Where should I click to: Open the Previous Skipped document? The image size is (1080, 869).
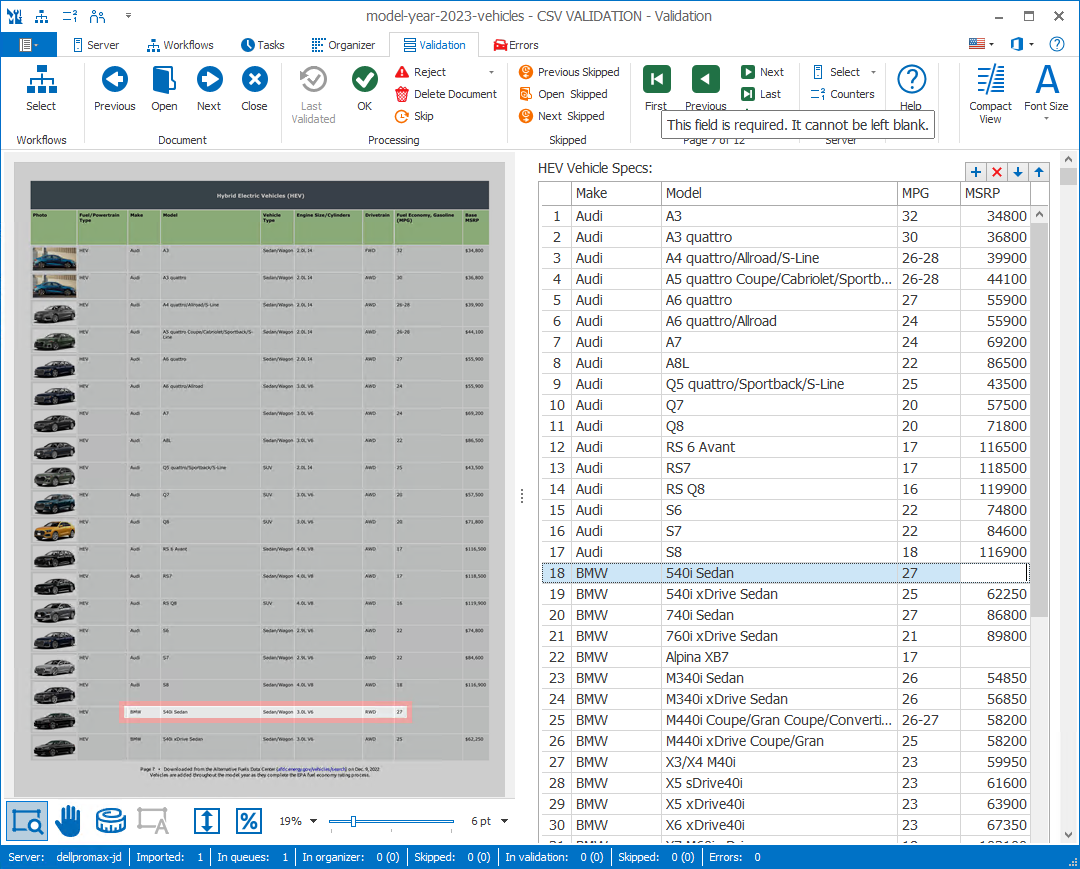click(x=569, y=72)
